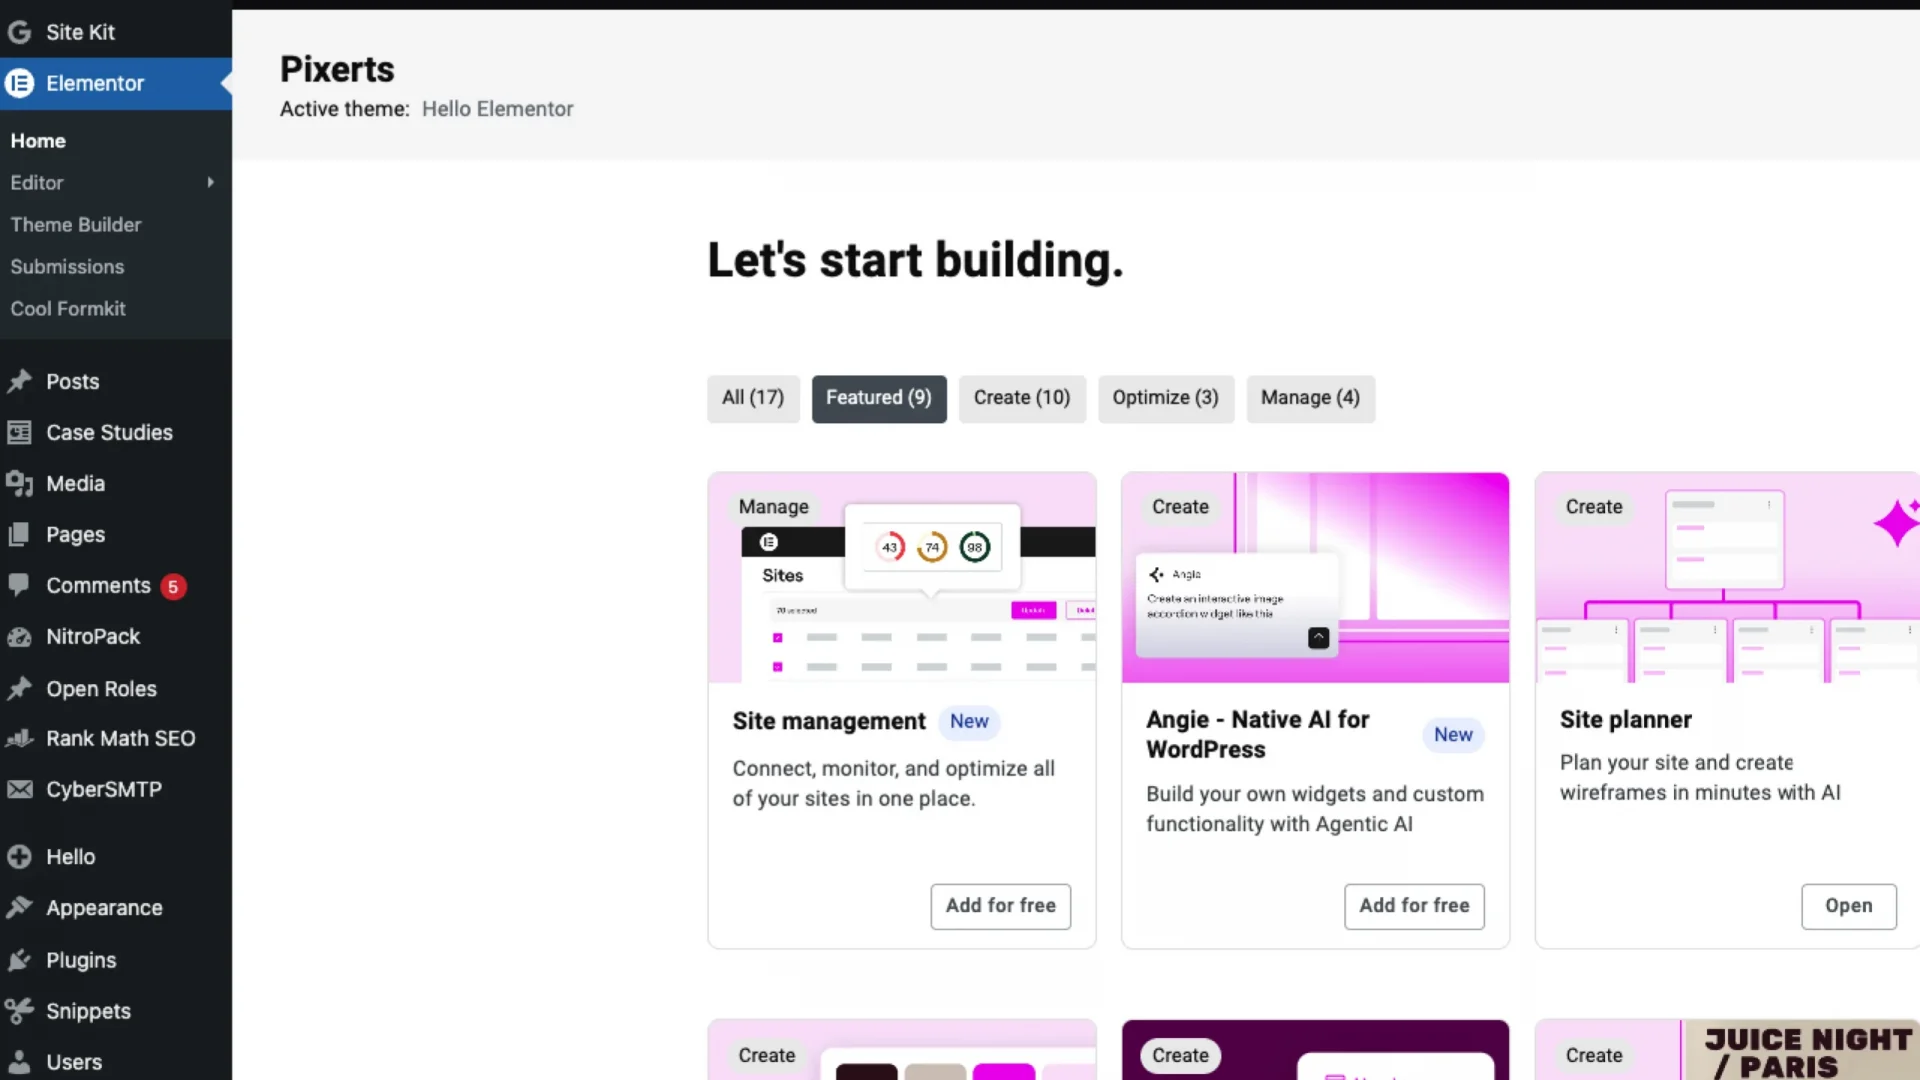The height and width of the screenshot is (1080, 1920).
Task: Click the Plugins plug icon
Action: (19, 960)
